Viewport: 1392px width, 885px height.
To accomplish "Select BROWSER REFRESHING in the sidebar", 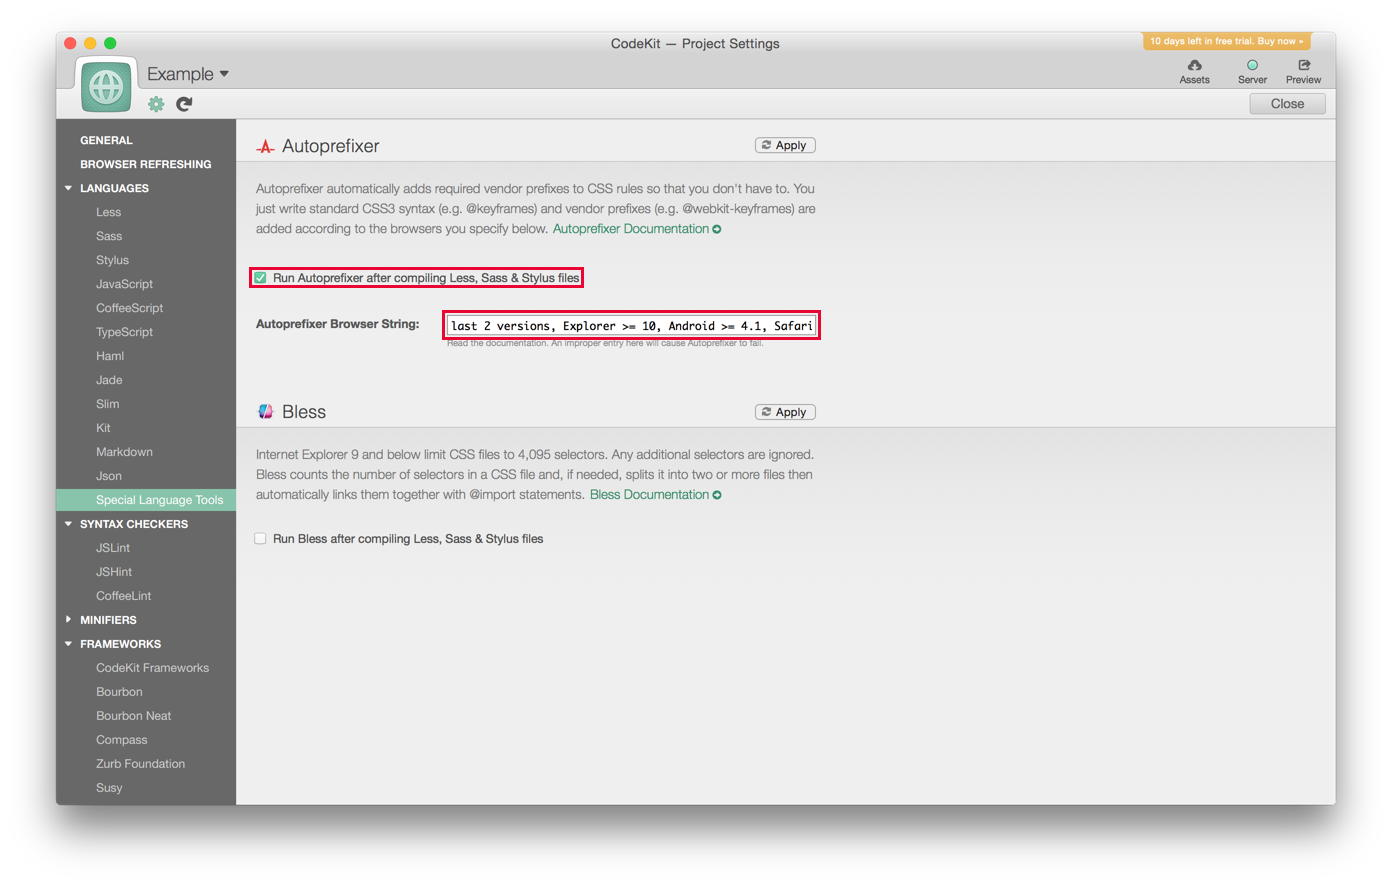I will click(x=146, y=164).
